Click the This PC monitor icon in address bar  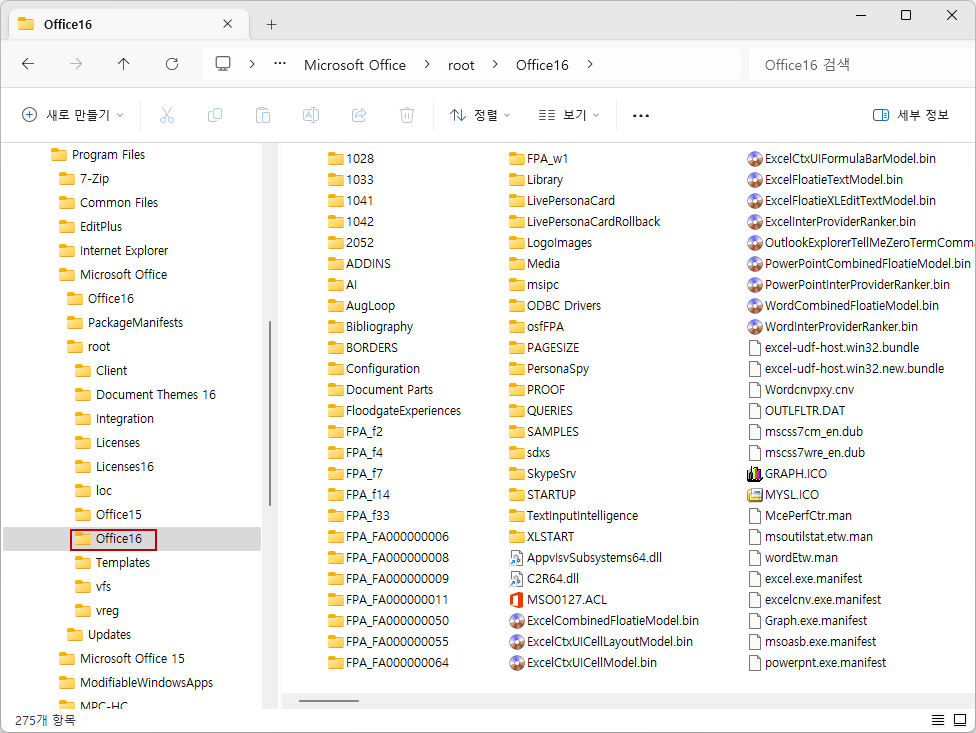pos(223,64)
